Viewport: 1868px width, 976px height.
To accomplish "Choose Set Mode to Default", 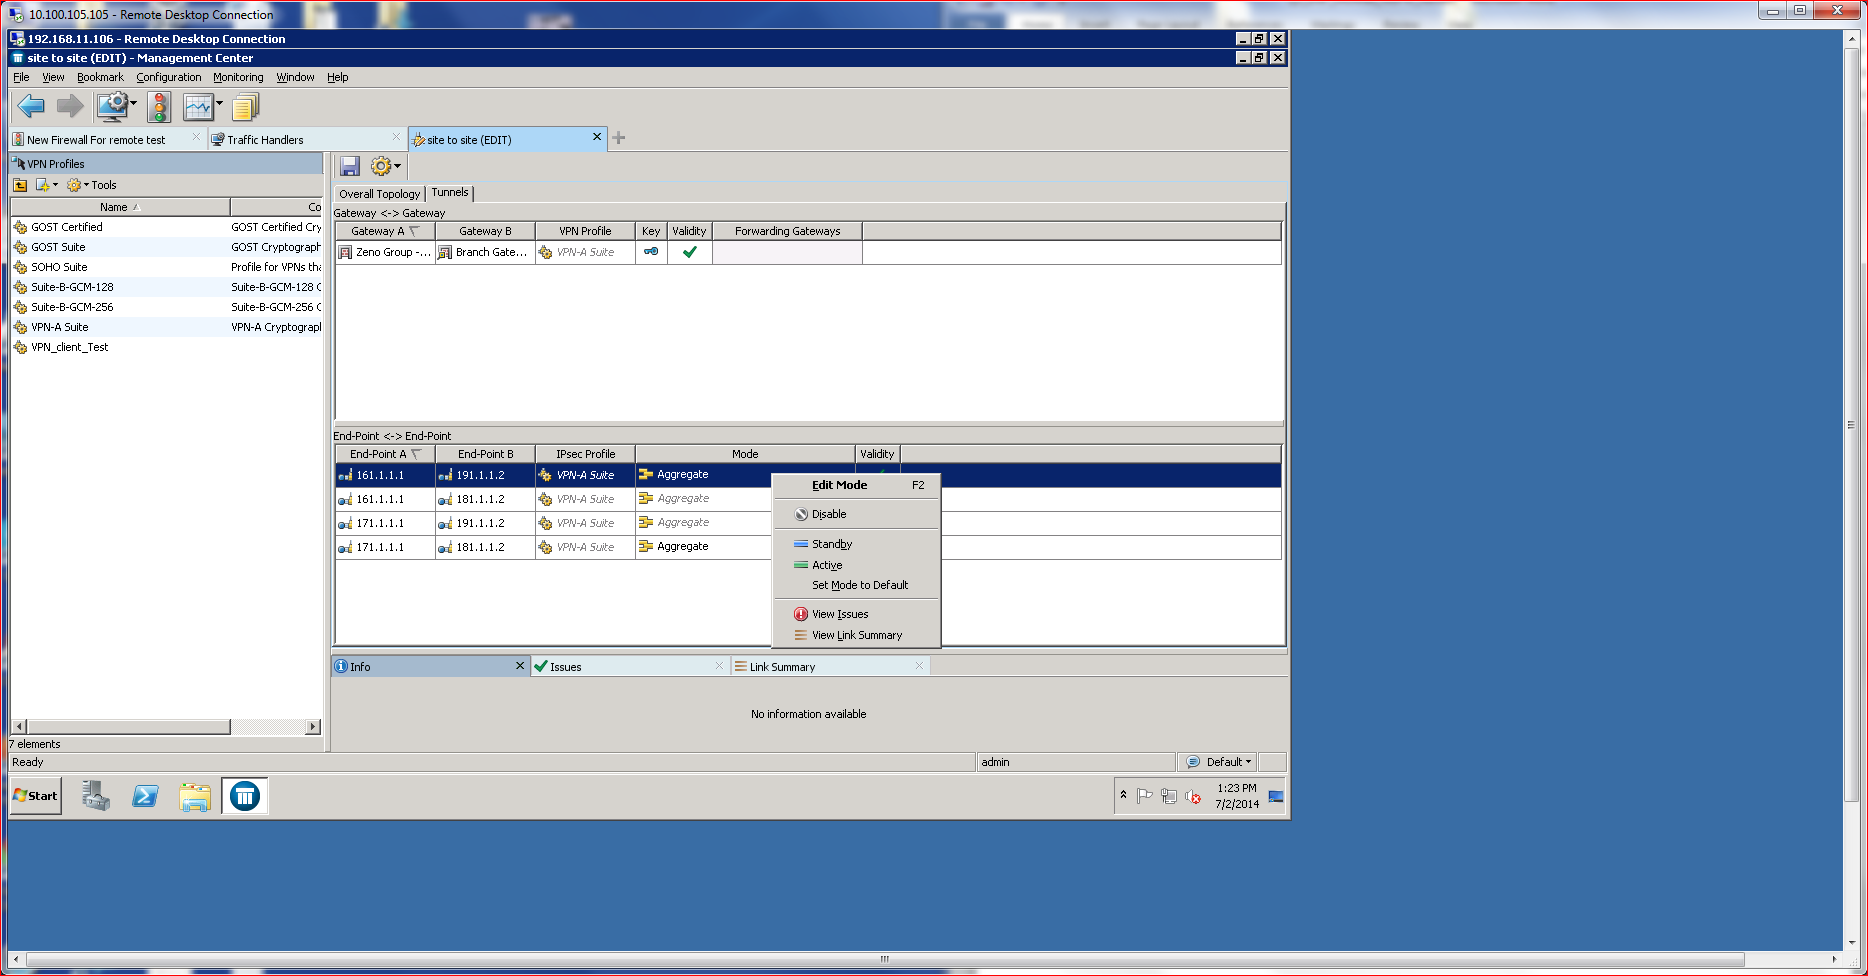I will point(857,585).
